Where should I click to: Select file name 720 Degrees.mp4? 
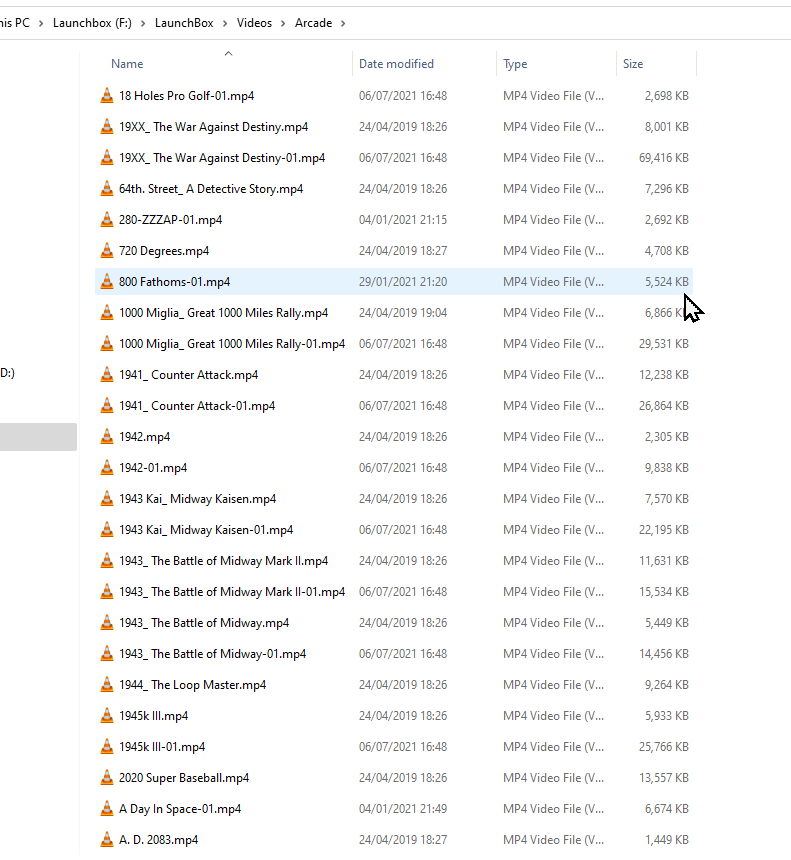164,251
